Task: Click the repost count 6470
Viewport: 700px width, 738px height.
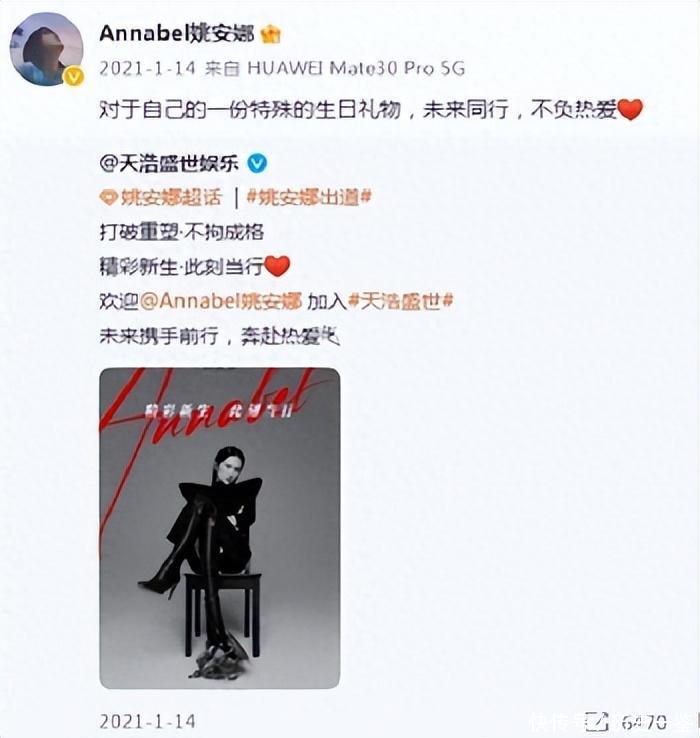Action: point(644,722)
